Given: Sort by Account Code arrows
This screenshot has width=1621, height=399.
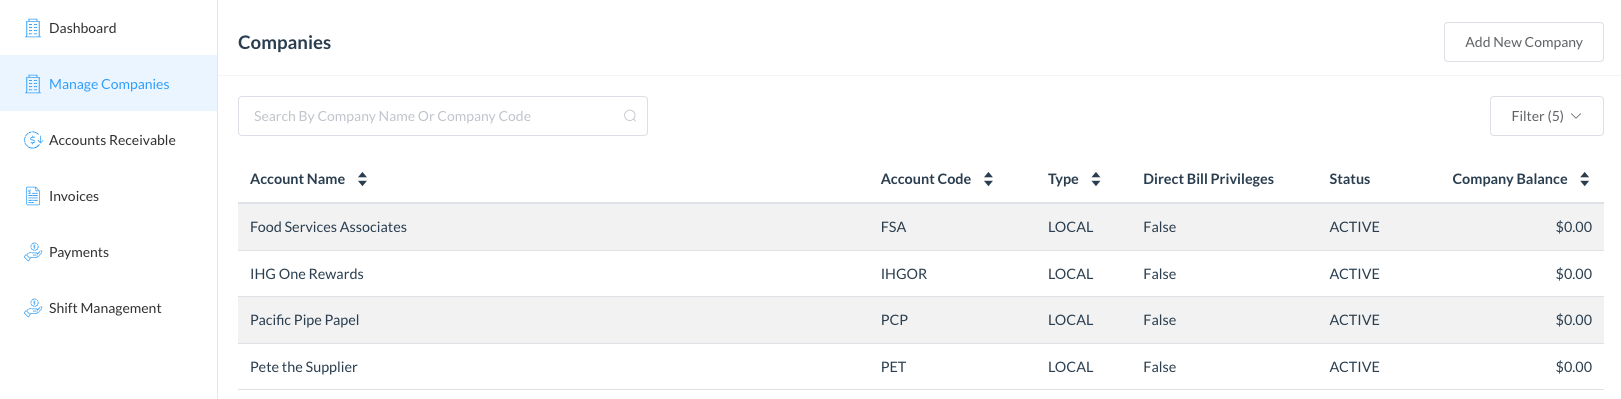Looking at the screenshot, I should (988, 179).
